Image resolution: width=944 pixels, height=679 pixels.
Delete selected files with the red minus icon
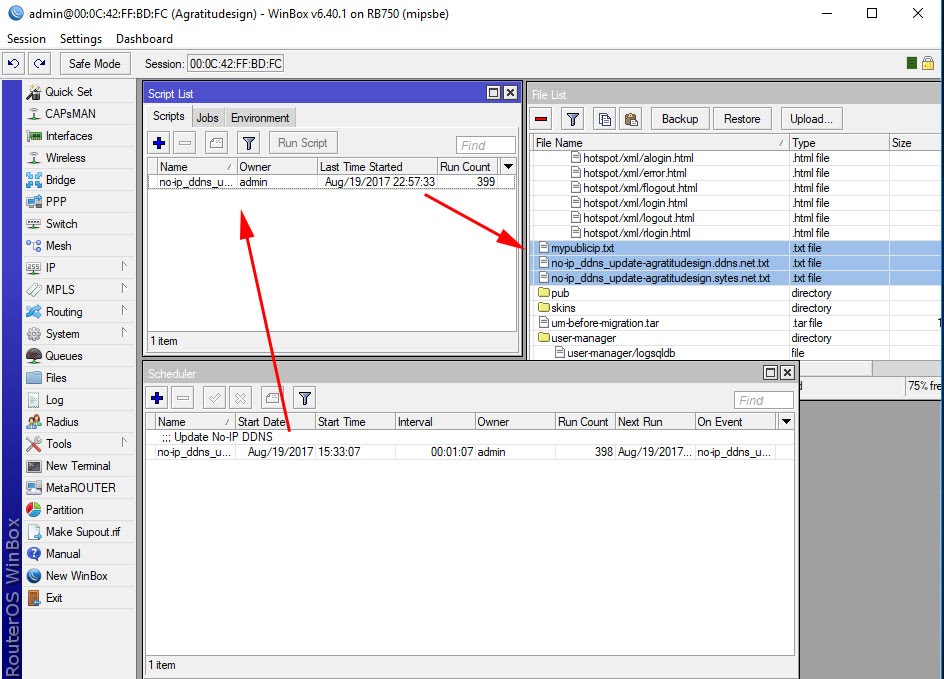coord(541,118)
